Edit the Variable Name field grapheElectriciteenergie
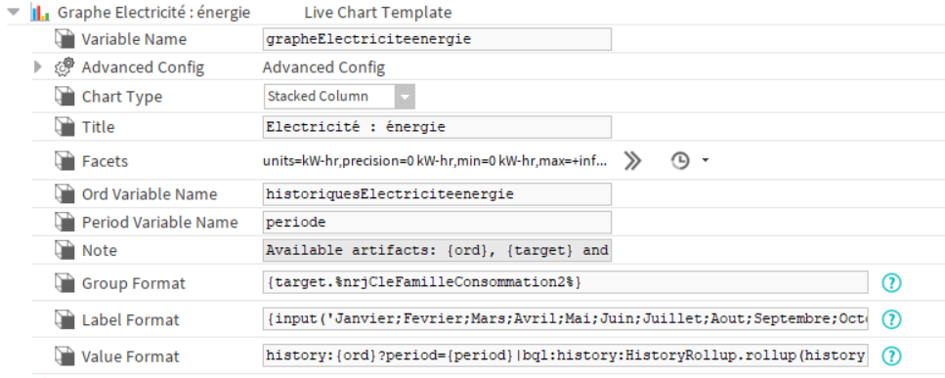Image resolution: width=945 pixels, height=378 pixels. pos(438,39)
